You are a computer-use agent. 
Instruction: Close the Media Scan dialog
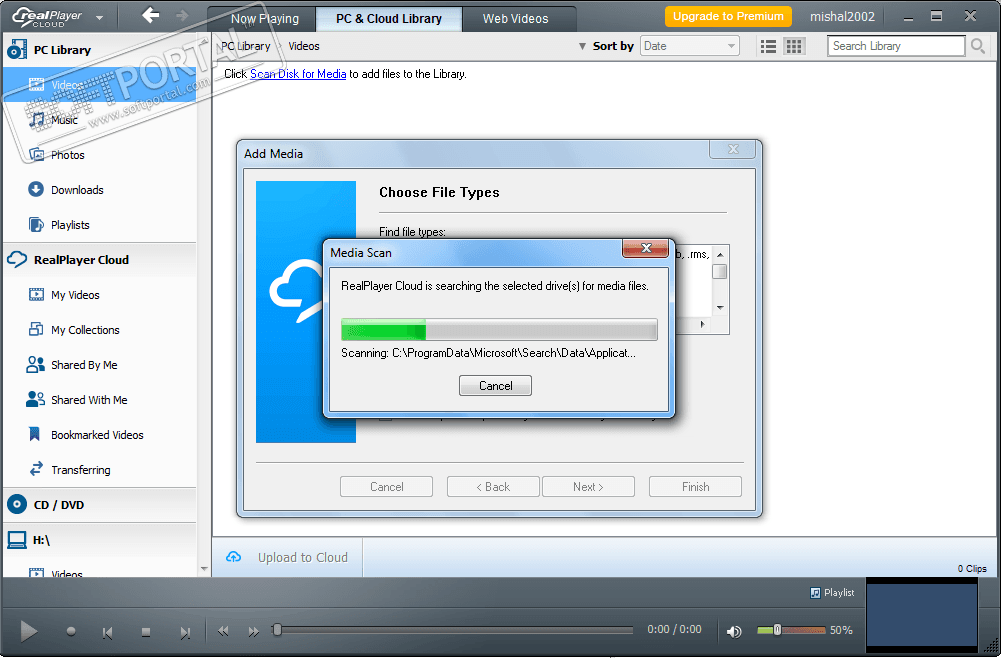pos(645,248)
